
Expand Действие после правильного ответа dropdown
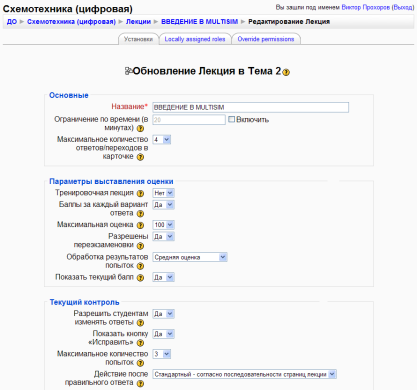click(245, 374)
